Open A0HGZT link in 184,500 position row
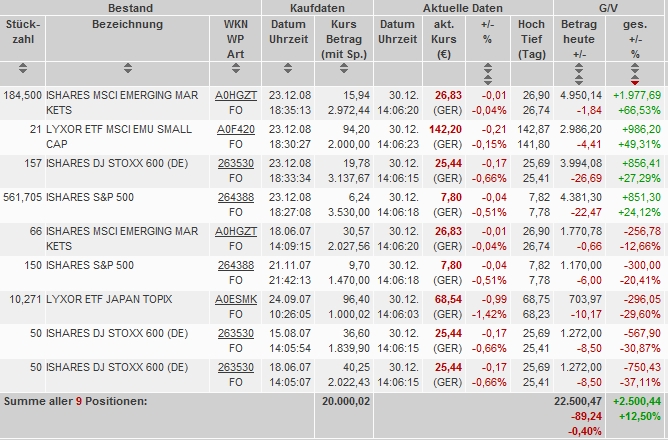 point(235,95)
